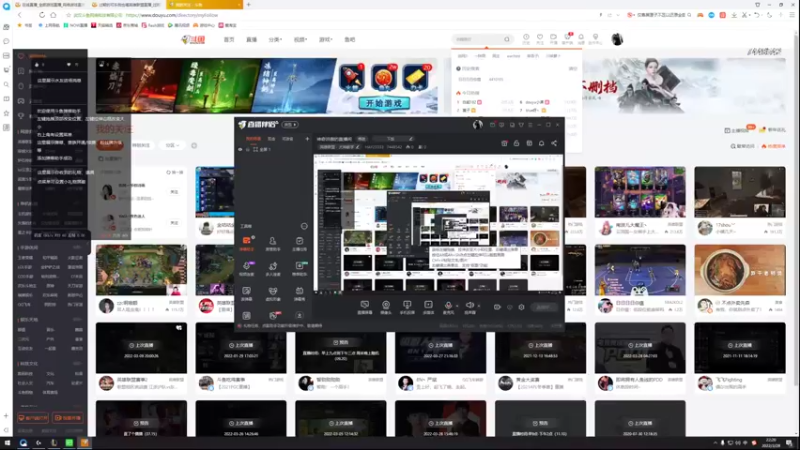Image resolution: width=800 pixels, height=450 pixels.
Task: Add a camera source in streaming tool
Action: pos(386,307)
